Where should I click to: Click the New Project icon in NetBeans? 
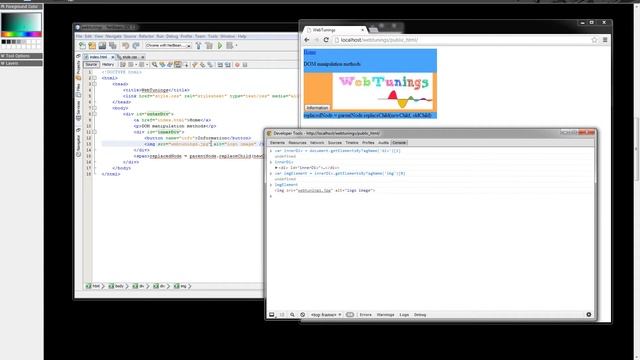click(92, 46)
